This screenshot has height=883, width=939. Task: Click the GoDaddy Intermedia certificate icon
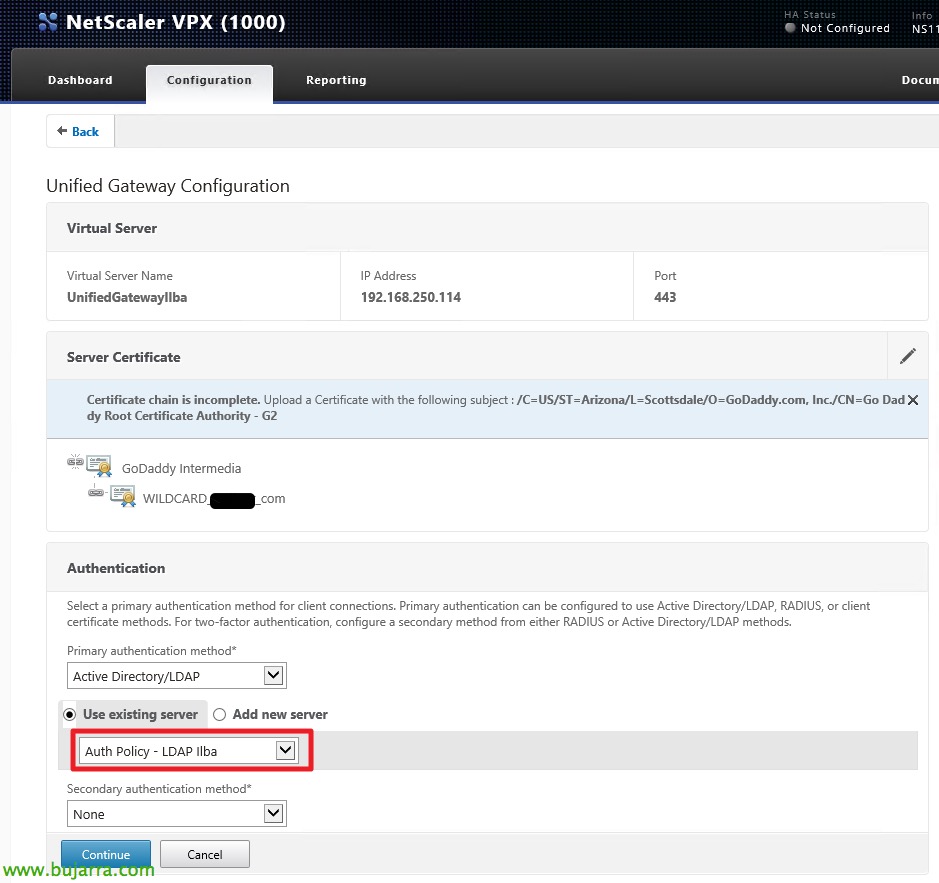pos(99,466)
